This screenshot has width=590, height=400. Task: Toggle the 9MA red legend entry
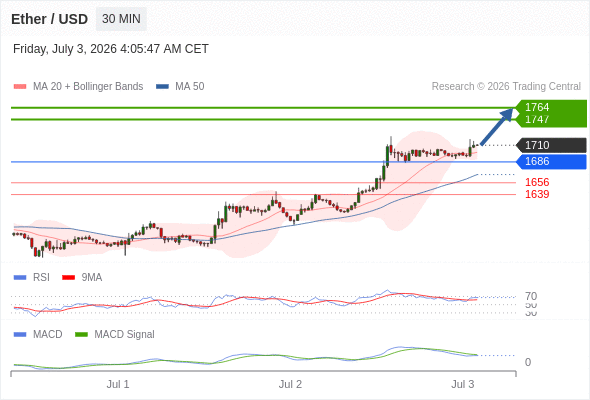[82, 277]
